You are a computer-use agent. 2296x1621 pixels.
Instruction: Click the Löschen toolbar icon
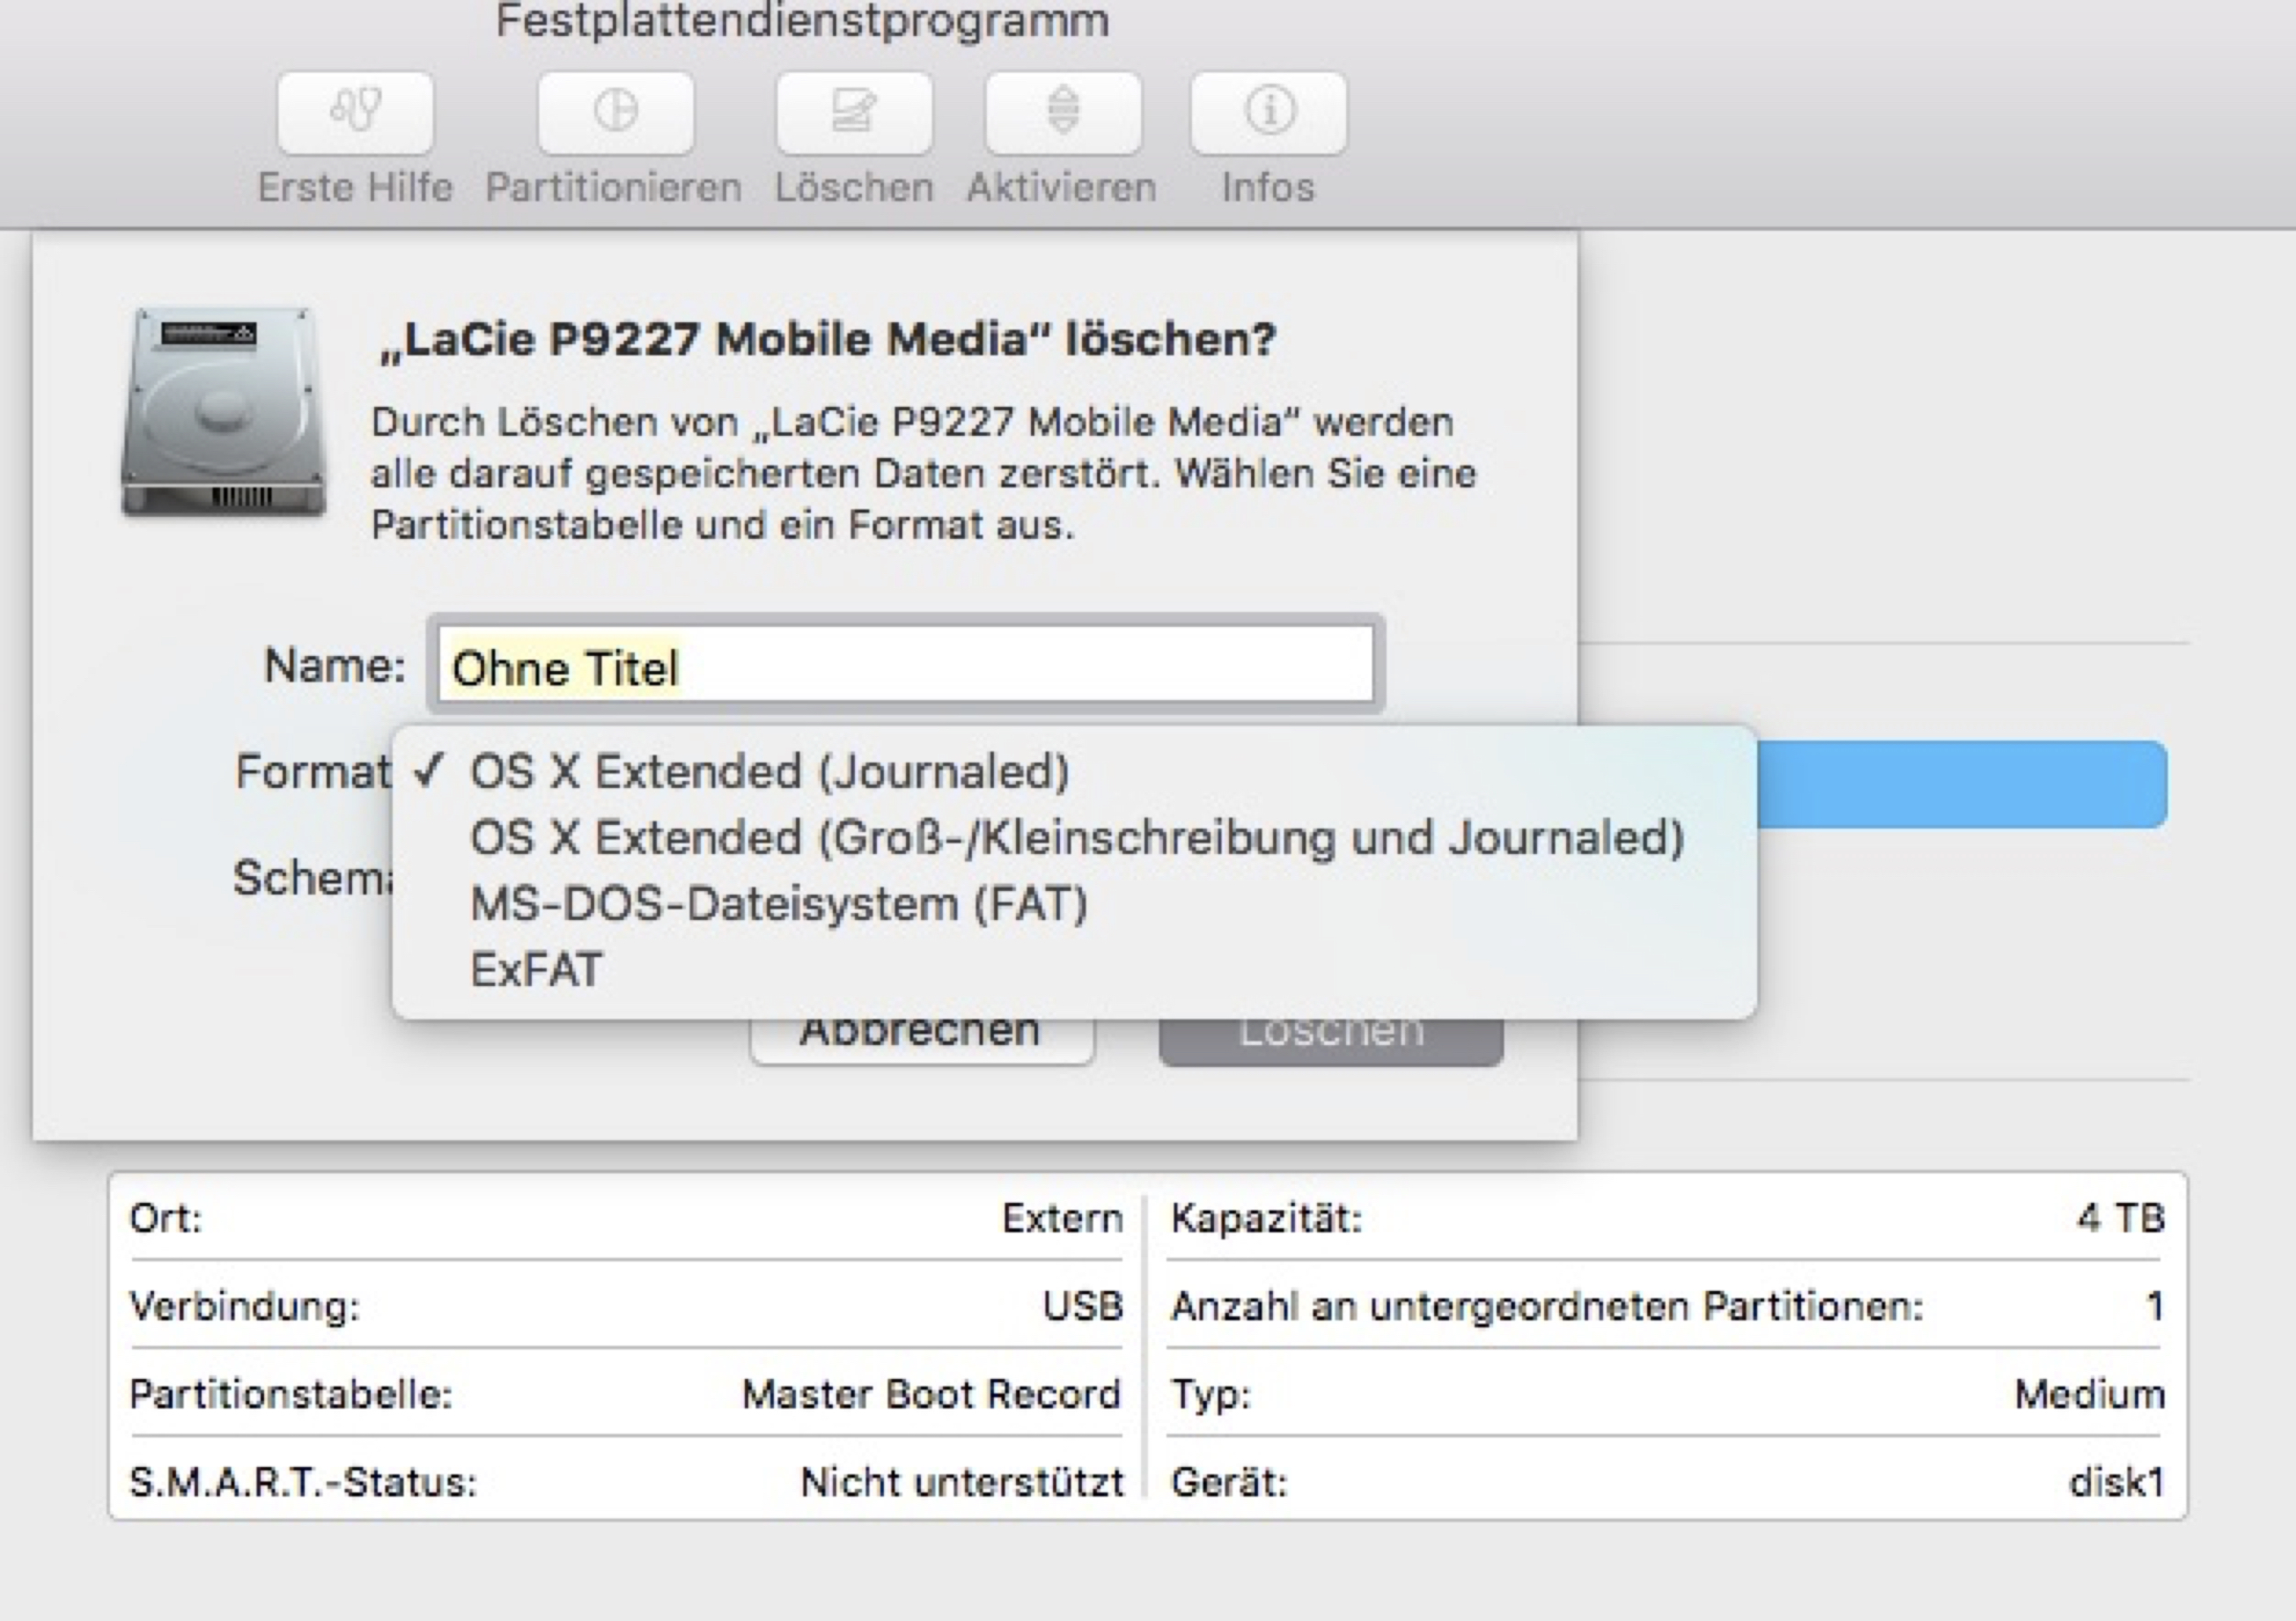854,112
